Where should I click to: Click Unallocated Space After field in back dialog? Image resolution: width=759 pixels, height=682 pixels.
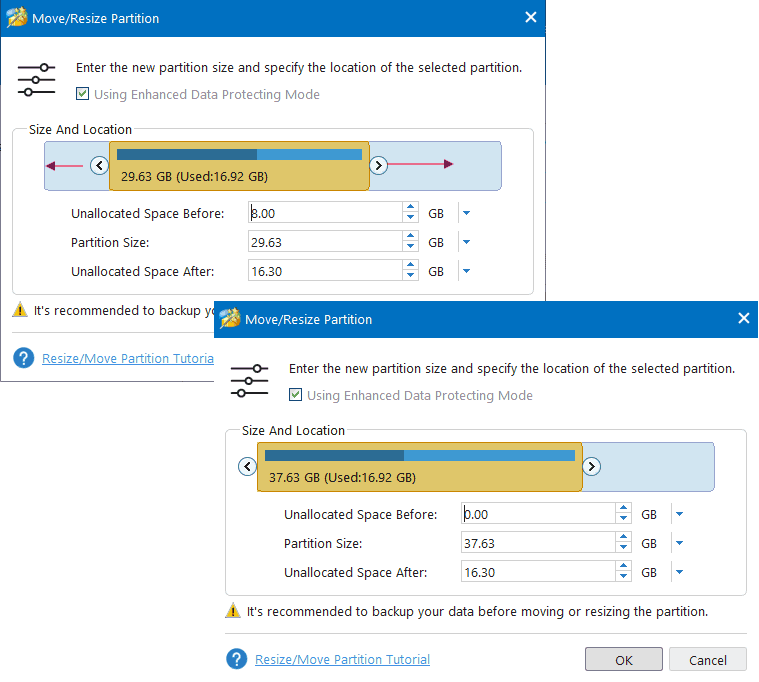point(325,271)
